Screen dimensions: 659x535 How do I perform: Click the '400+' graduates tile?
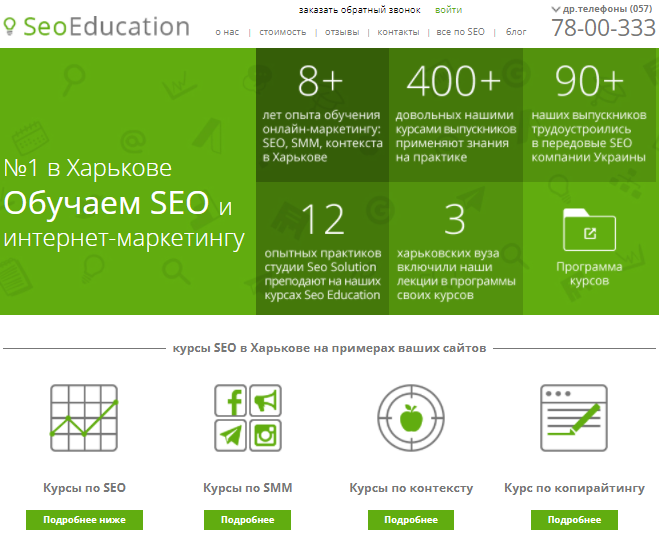(456, 115)
